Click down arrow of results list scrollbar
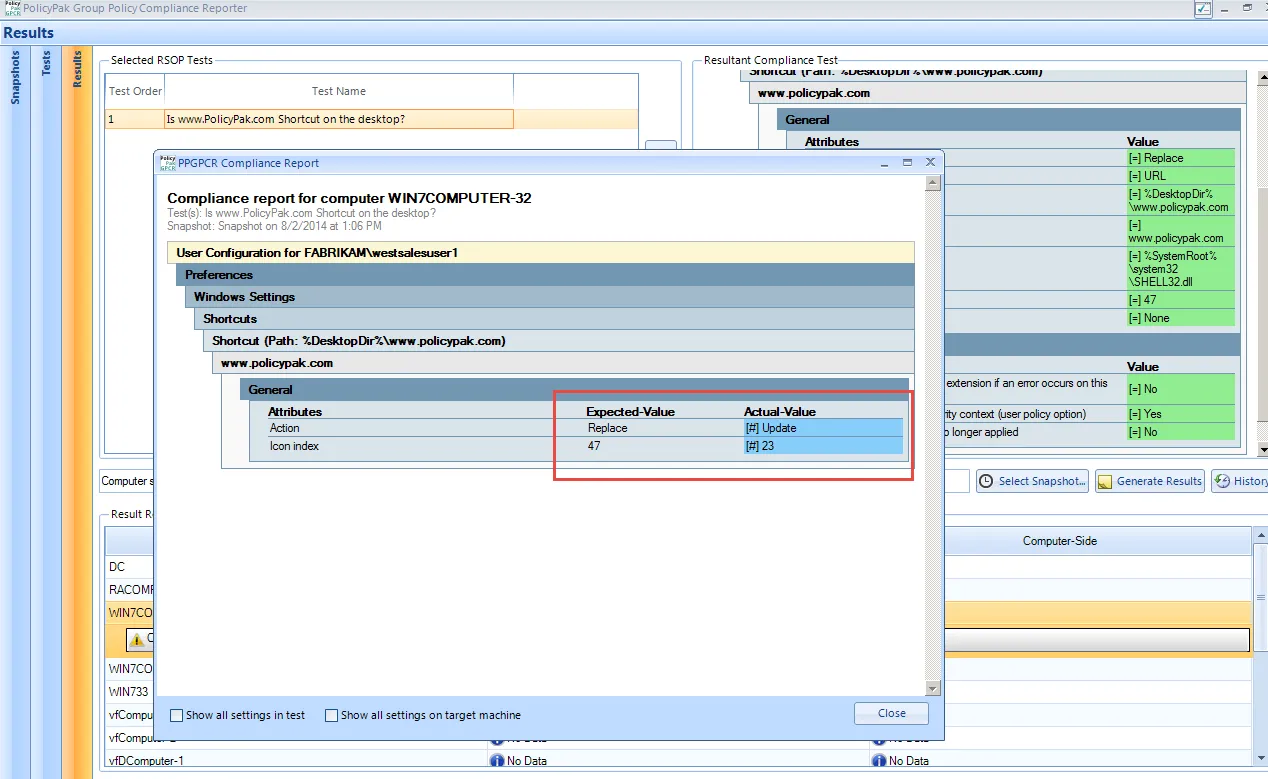Screen dimensions: 1268x779 point(1259,761)
